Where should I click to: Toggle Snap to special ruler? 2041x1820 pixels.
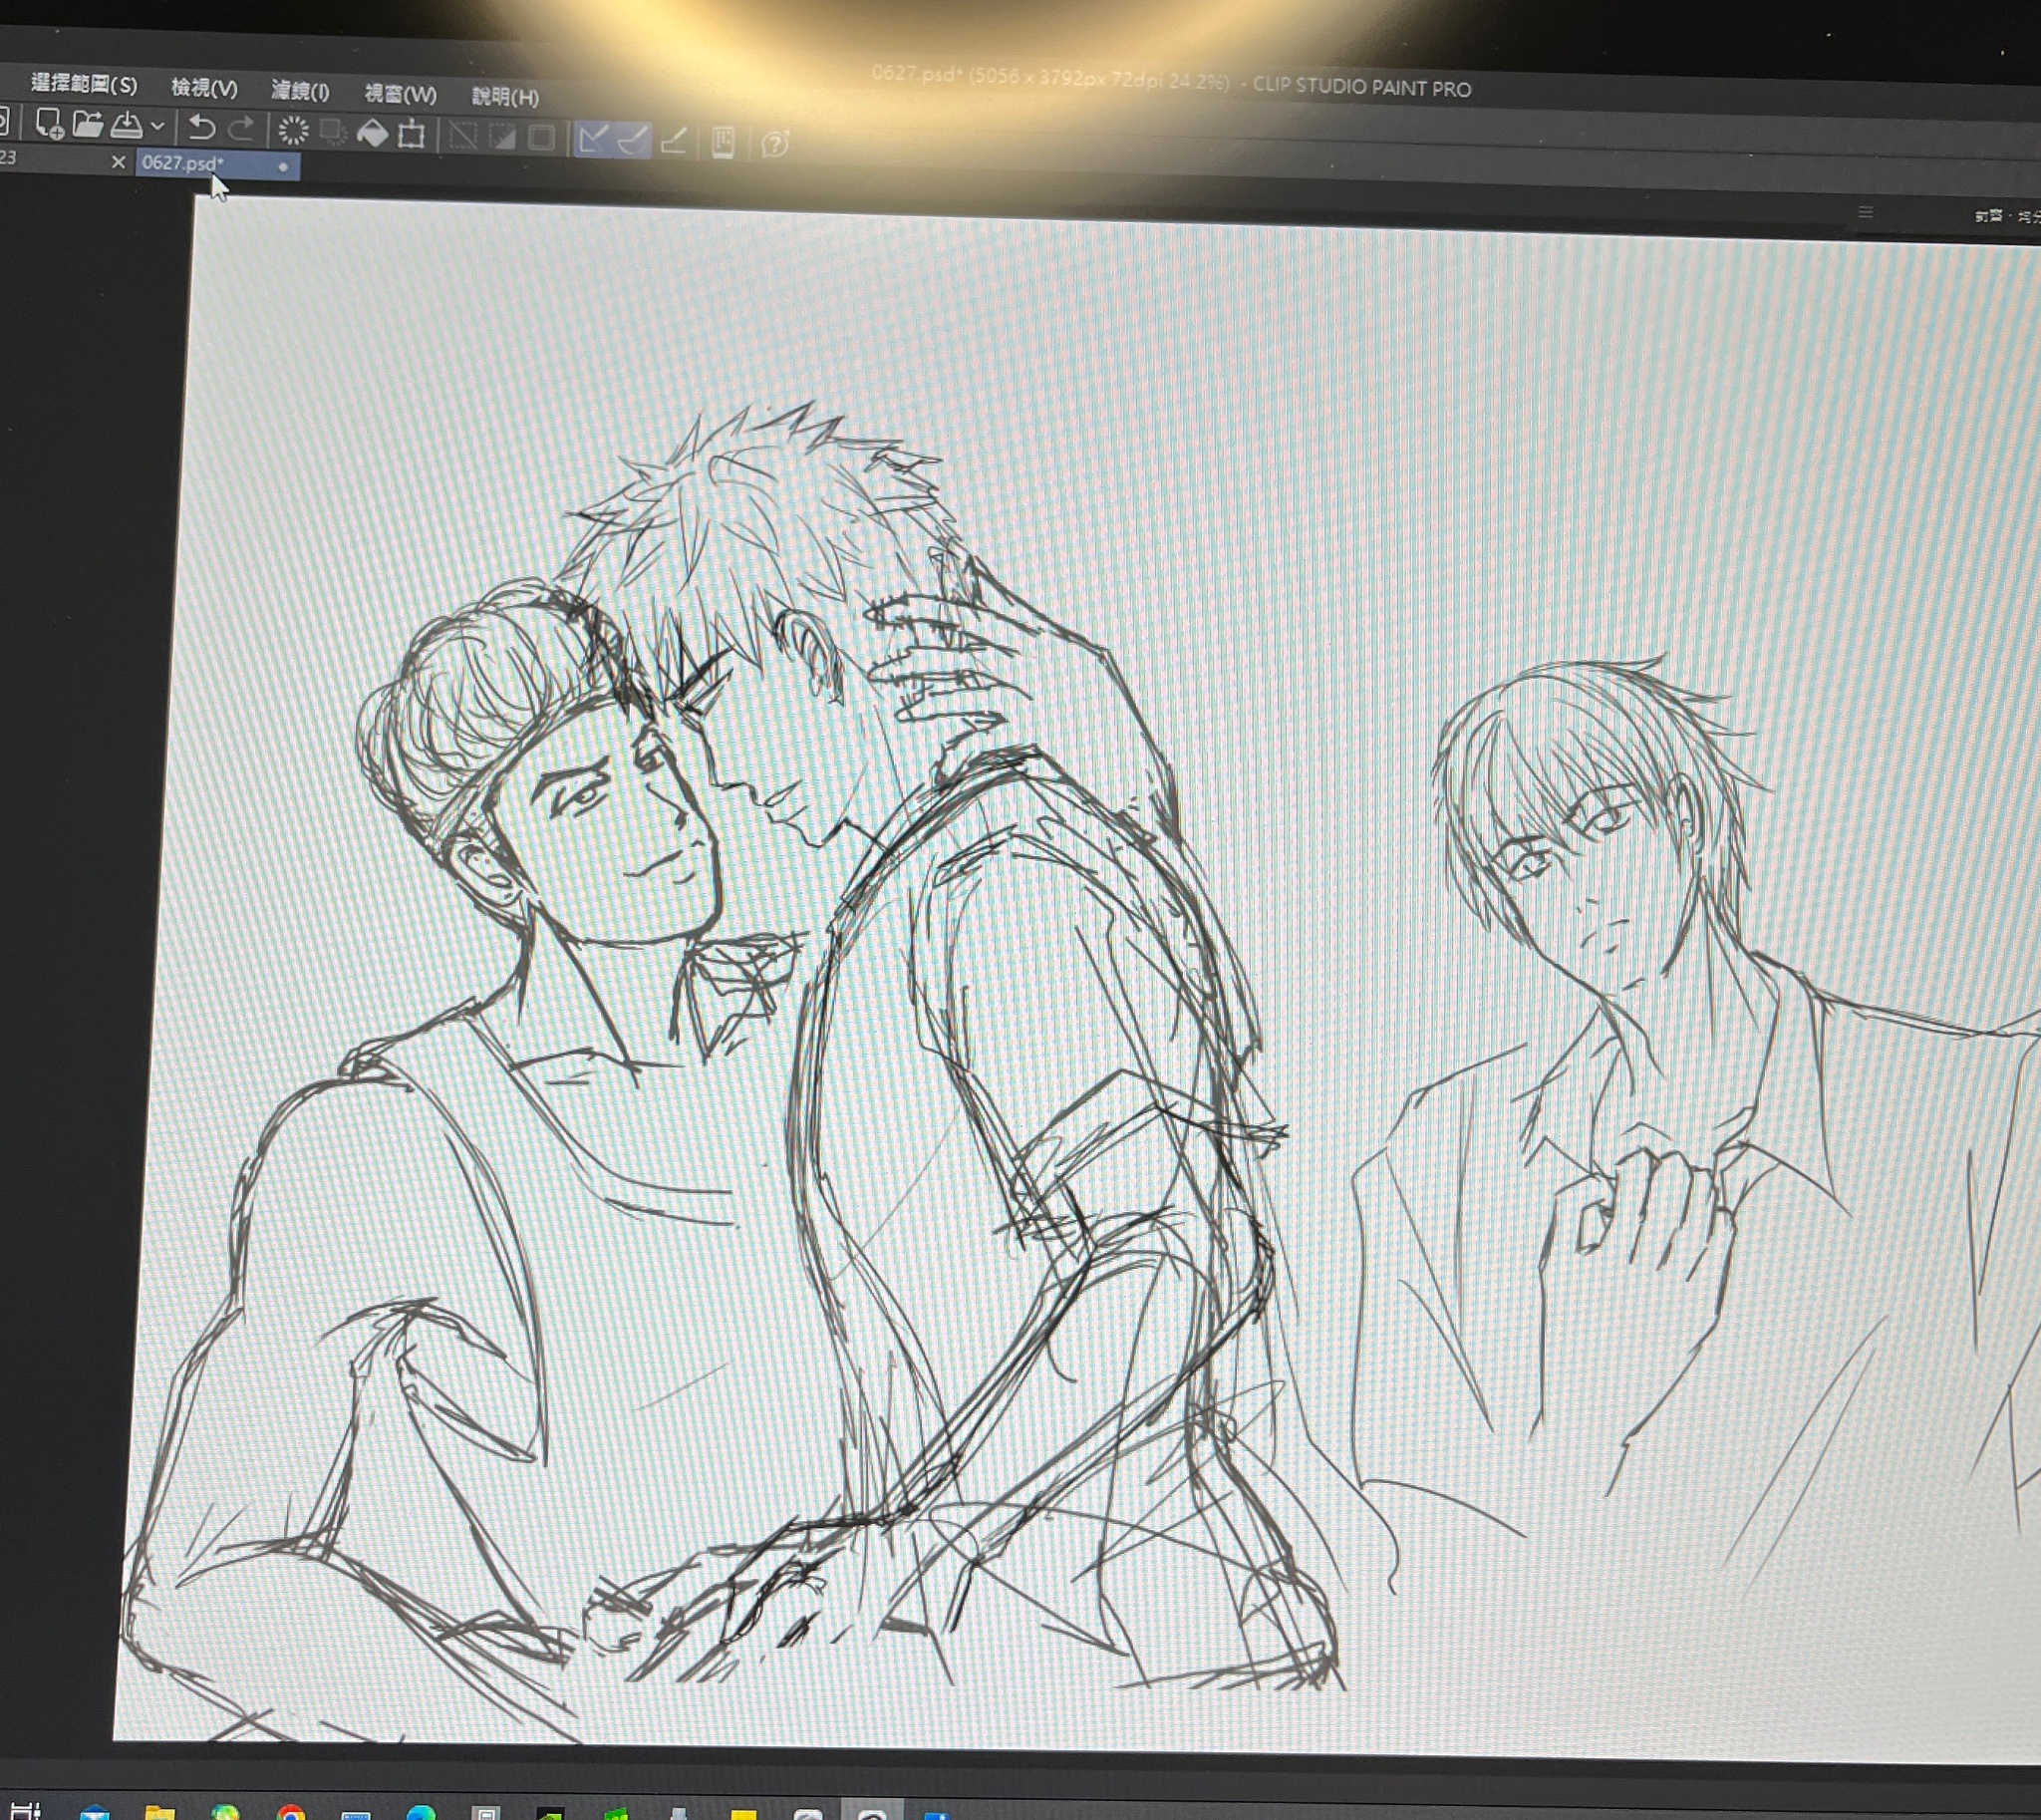[633, 141]
